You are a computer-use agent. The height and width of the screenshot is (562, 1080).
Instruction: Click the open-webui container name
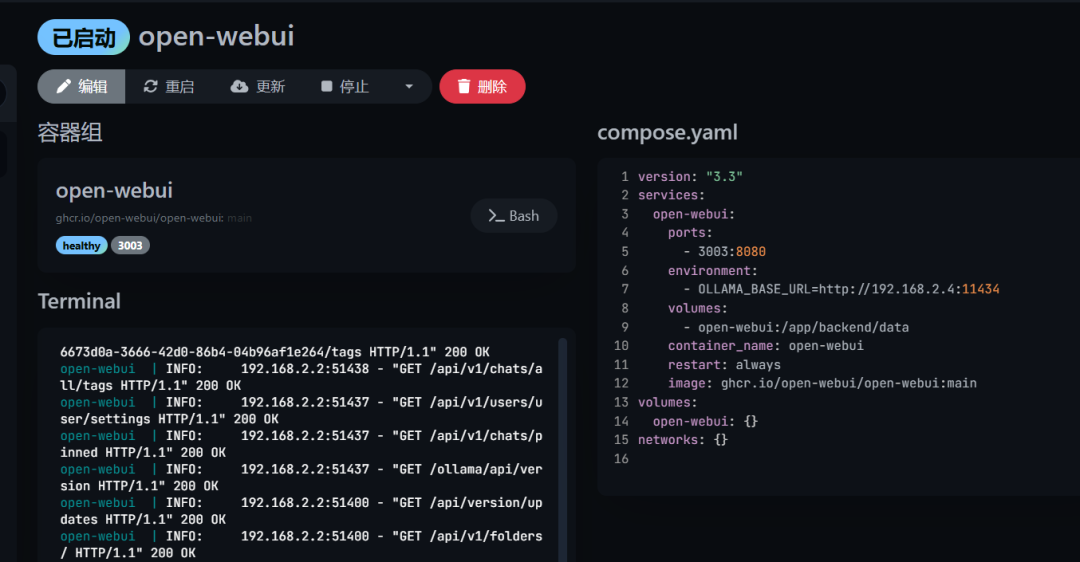pyautogui.click(x=114, y=190)
